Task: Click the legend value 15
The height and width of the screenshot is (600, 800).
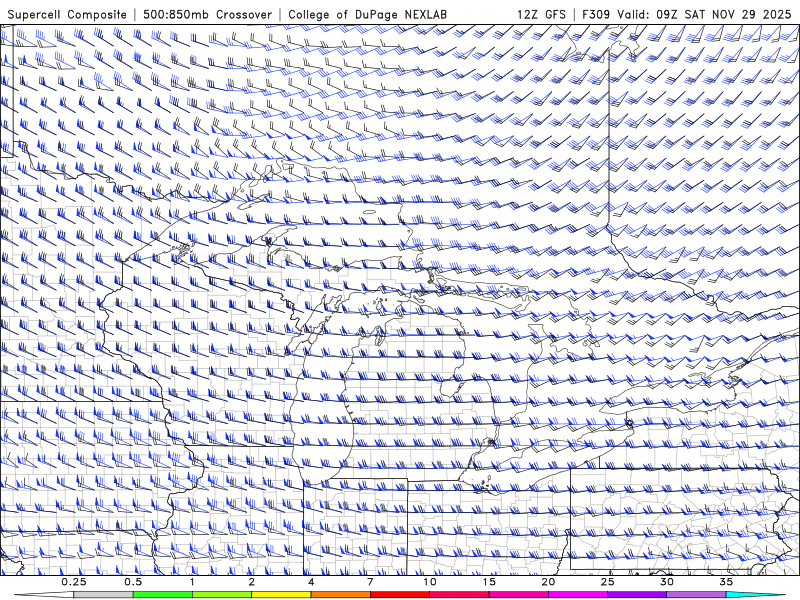Action: point(489,582)
